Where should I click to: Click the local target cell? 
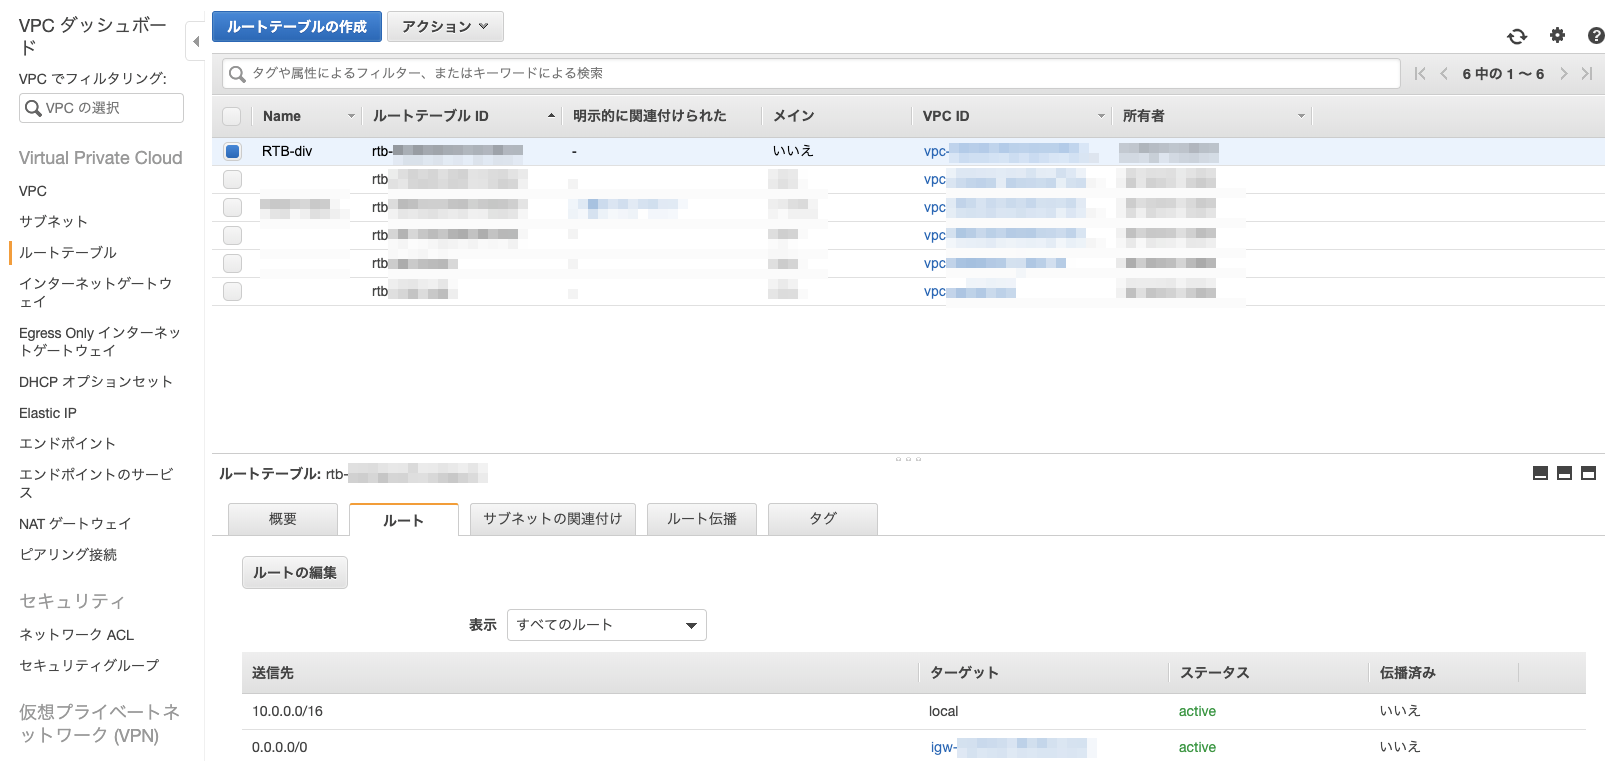tap(943, 711)
